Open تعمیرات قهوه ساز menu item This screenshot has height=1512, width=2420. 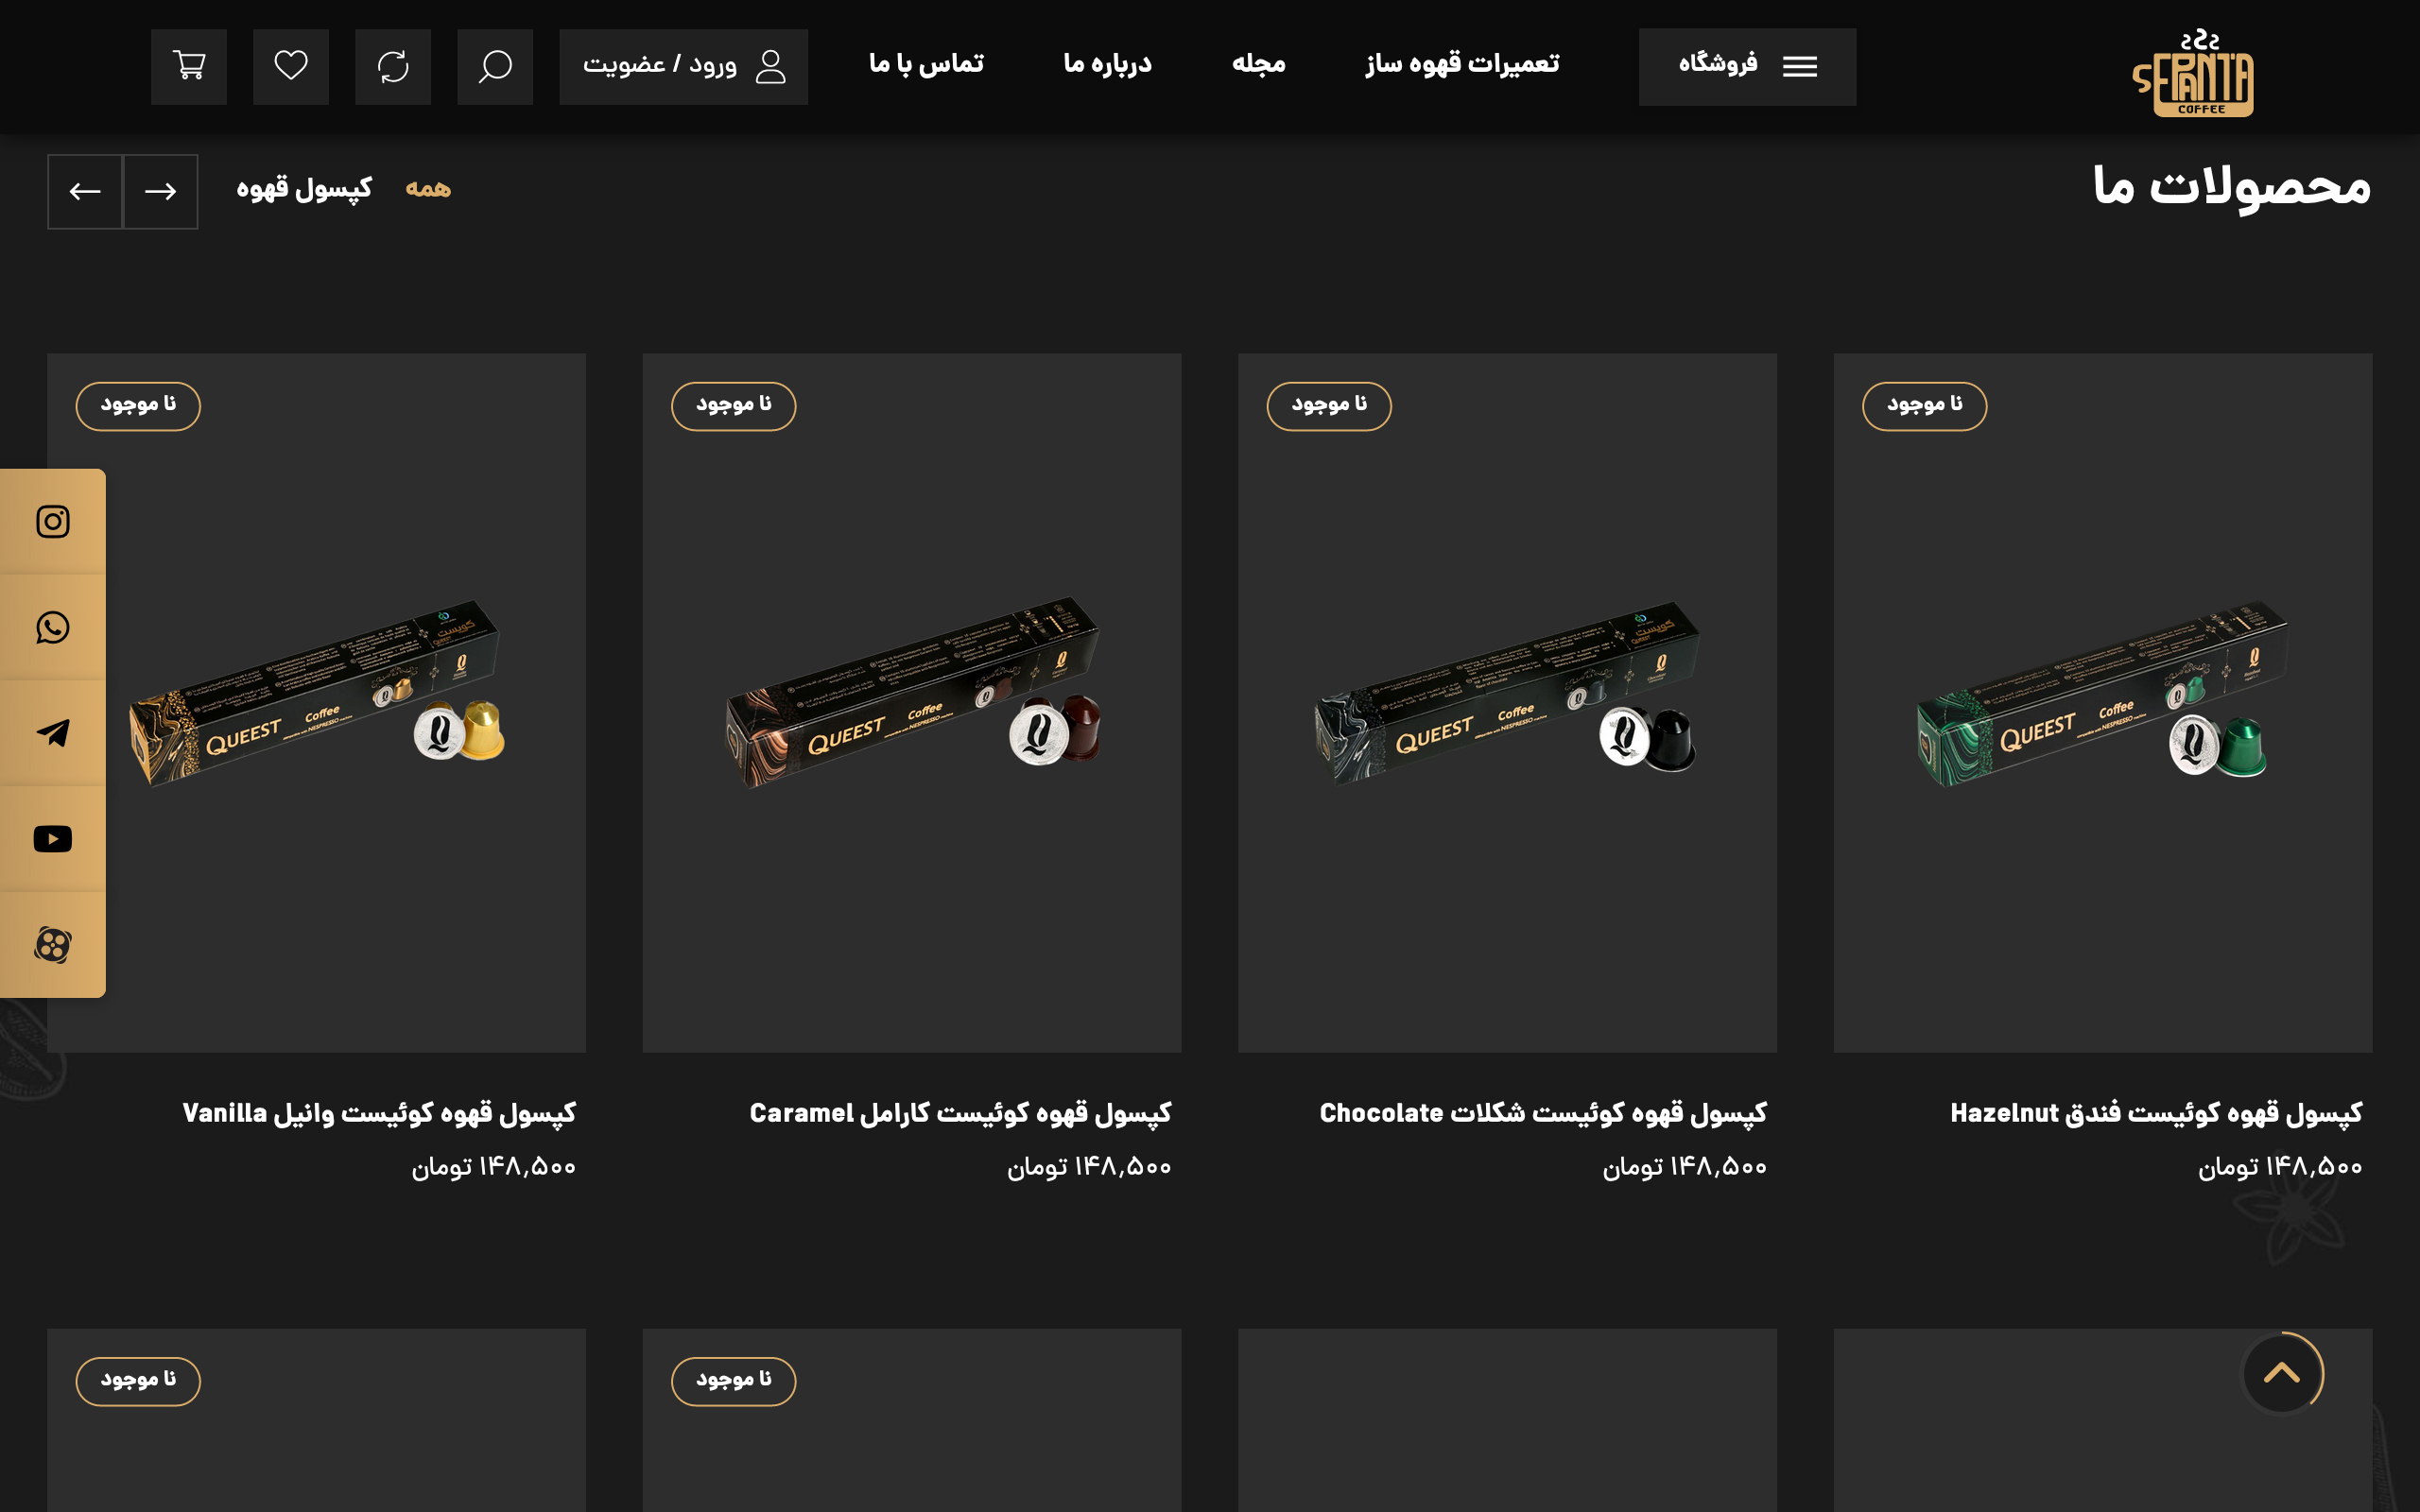[x=1462, y=64]
